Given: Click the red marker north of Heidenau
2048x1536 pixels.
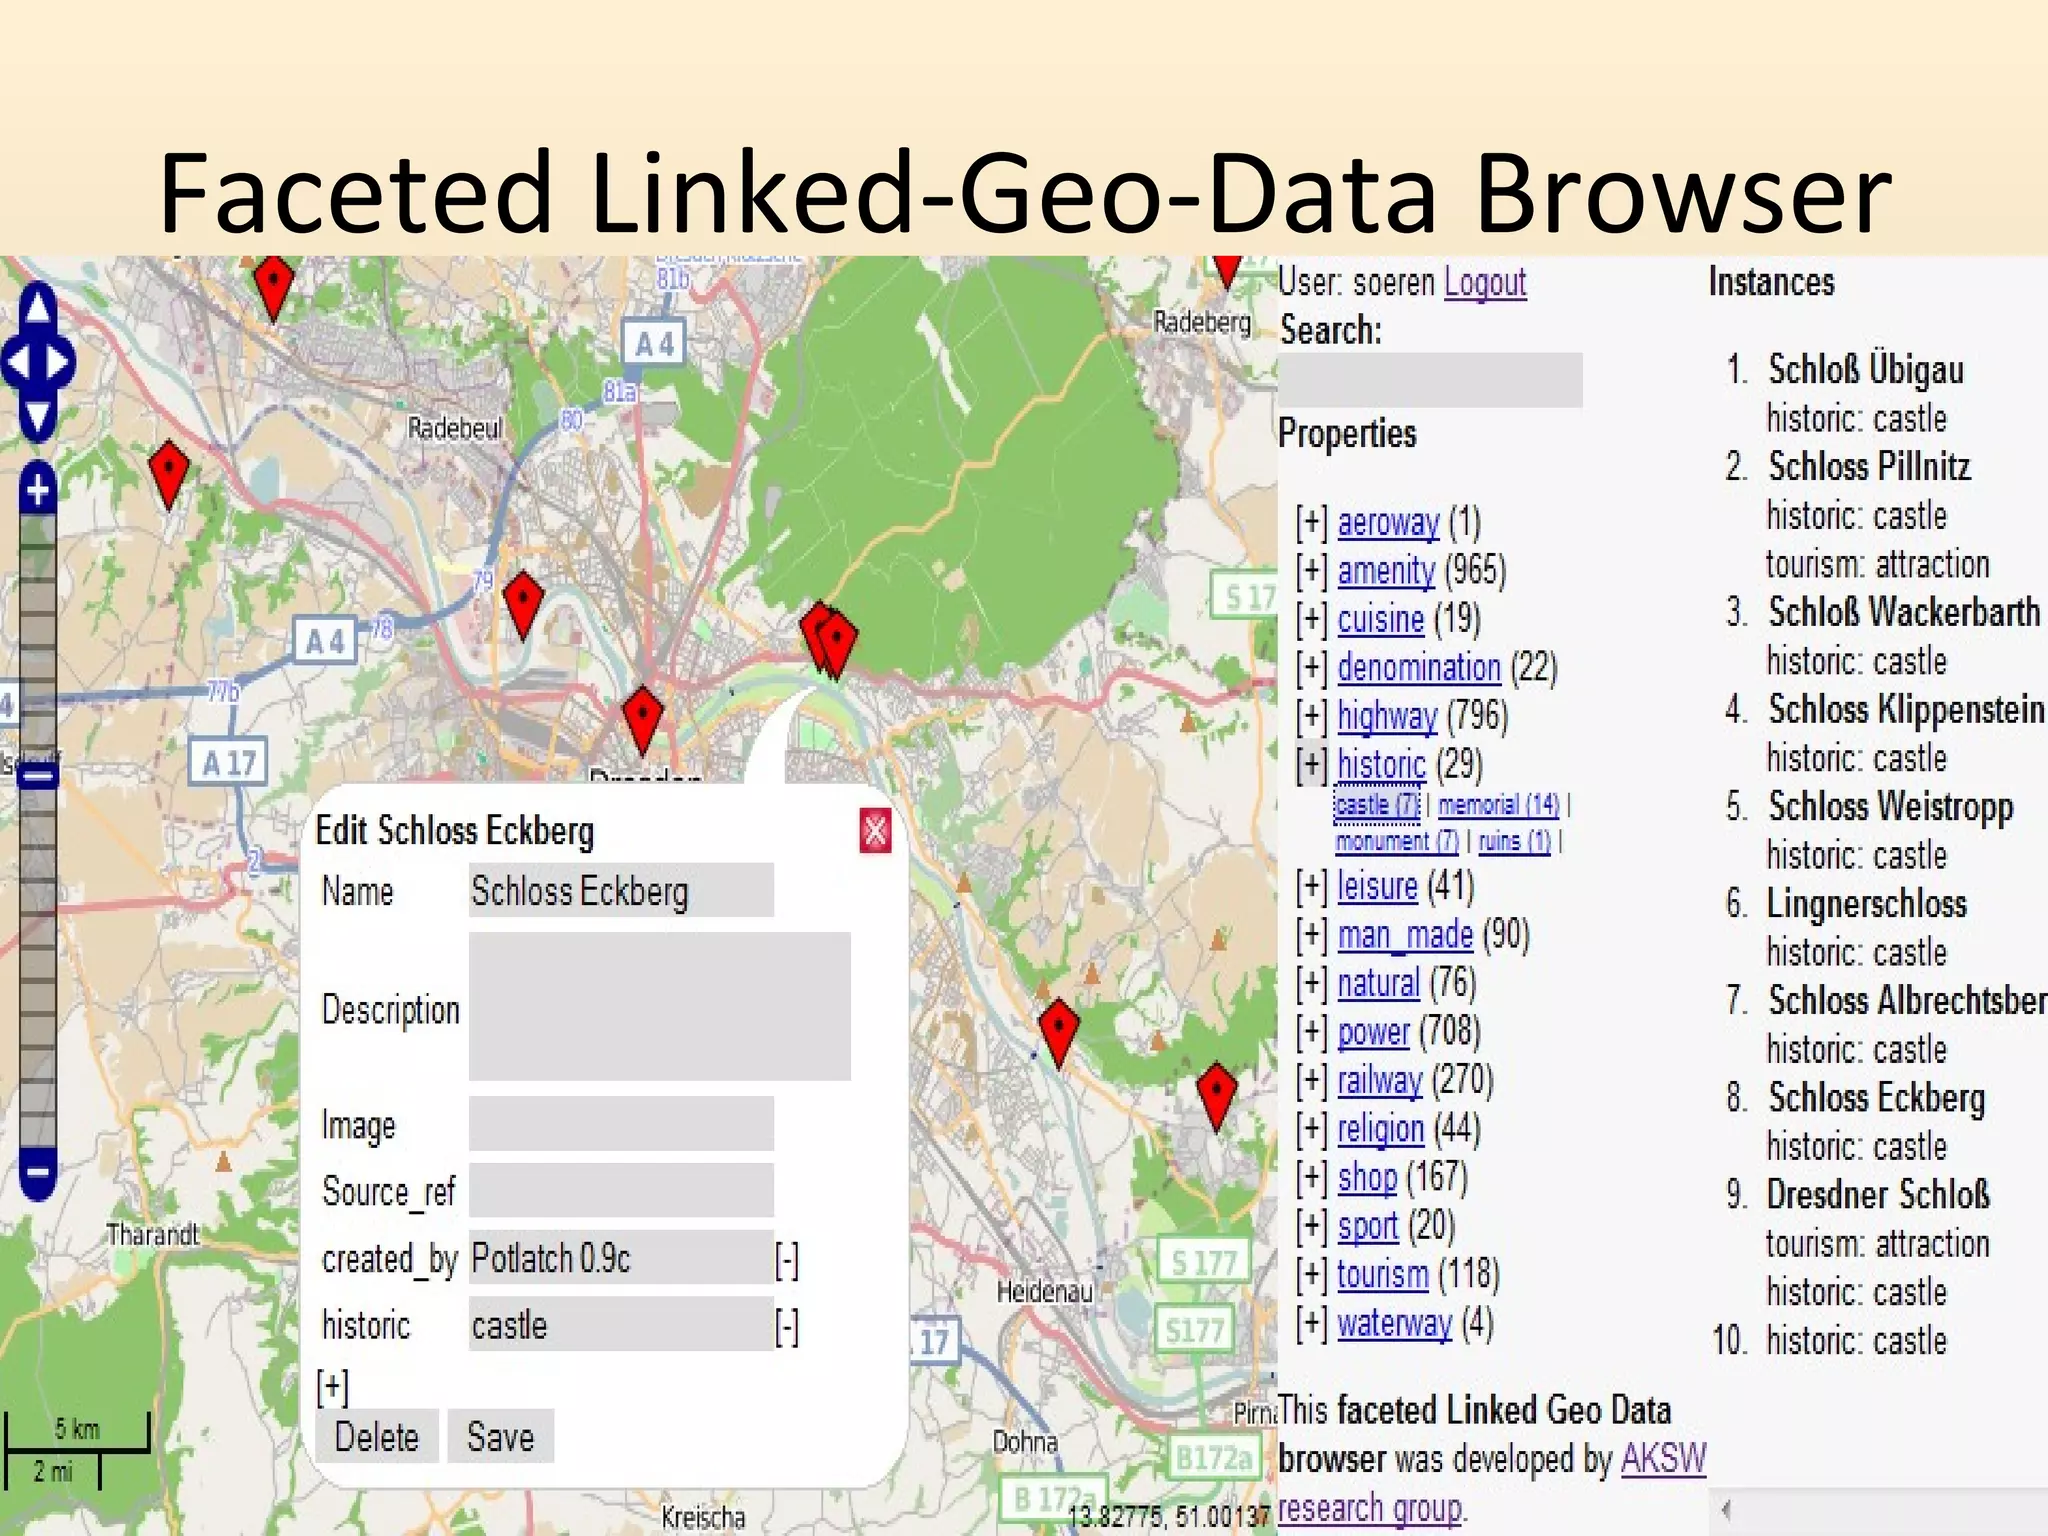Looking at the screenshot, I should click(x=1059, y=1032).
